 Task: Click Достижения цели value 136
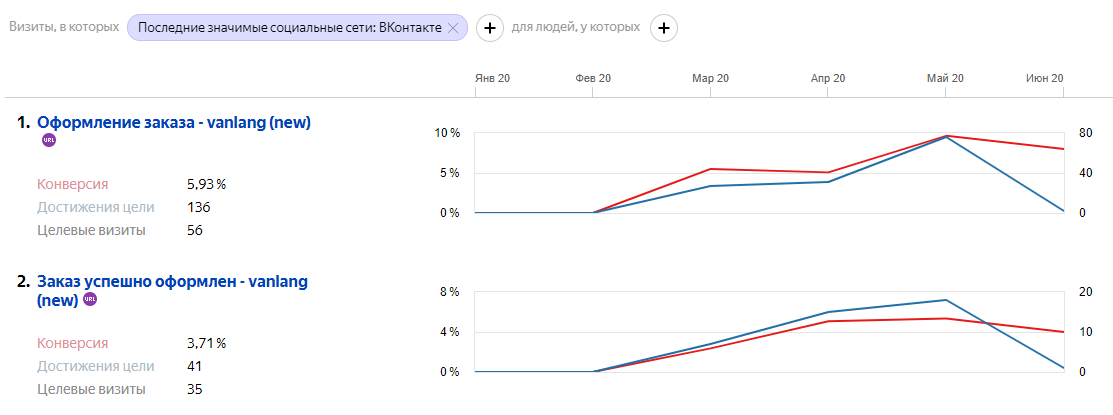click(198, 207)
